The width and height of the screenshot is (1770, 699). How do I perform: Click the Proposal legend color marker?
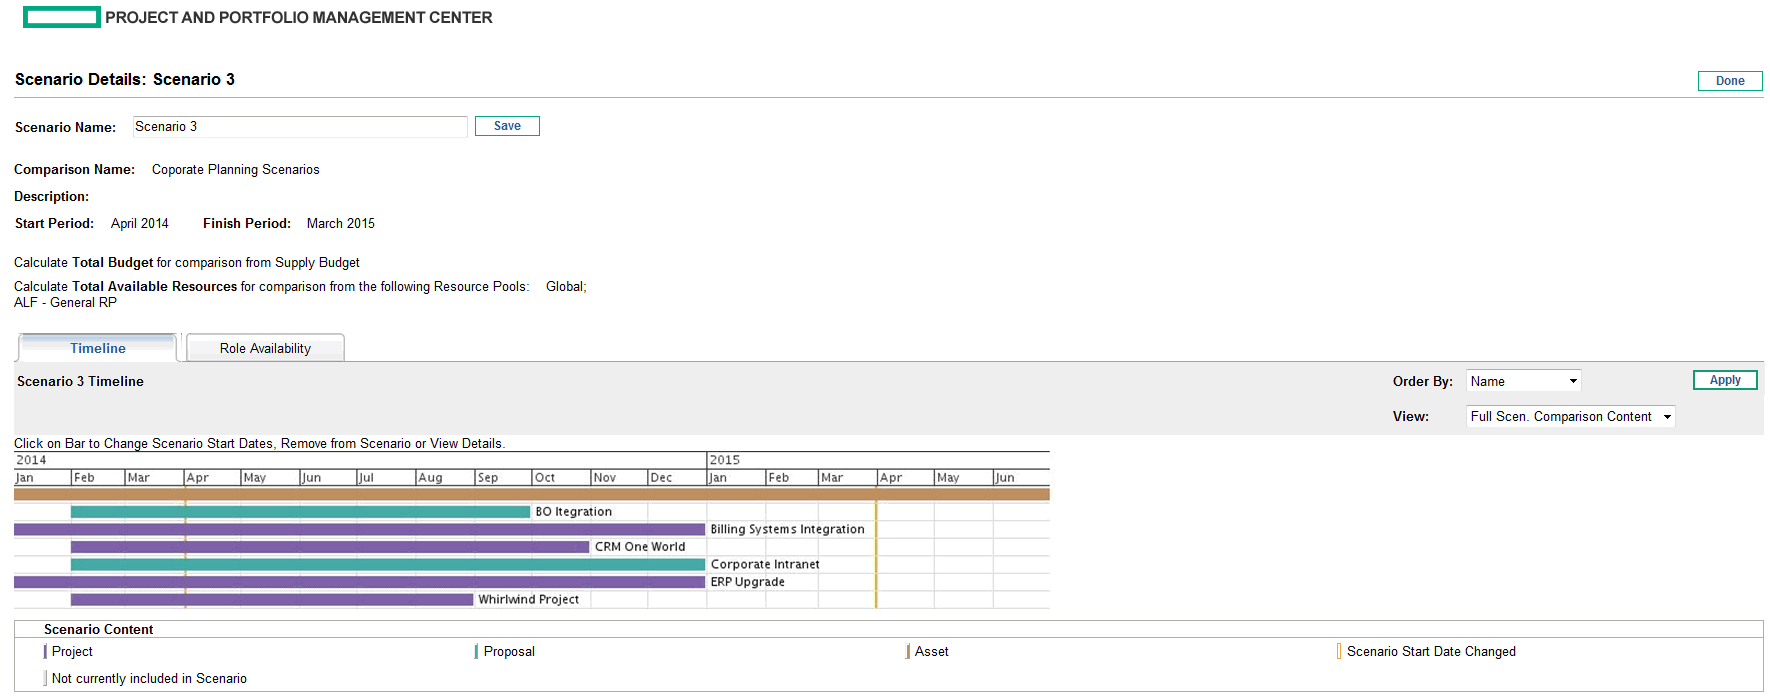pos(476,652)
